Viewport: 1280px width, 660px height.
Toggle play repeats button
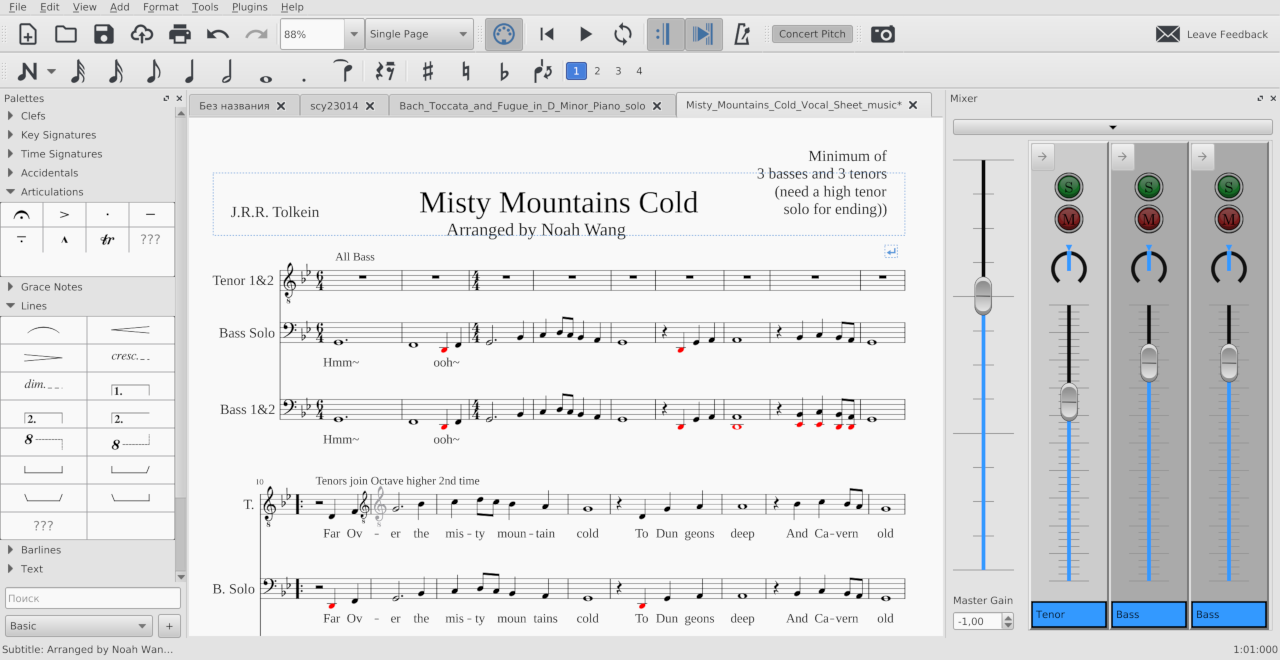665,34
